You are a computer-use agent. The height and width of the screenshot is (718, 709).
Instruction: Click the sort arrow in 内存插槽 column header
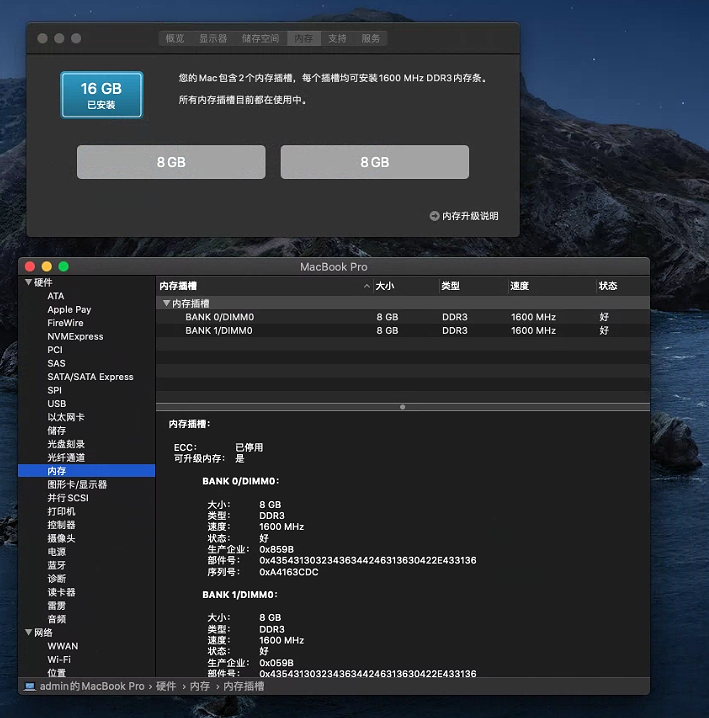[367, 286]
